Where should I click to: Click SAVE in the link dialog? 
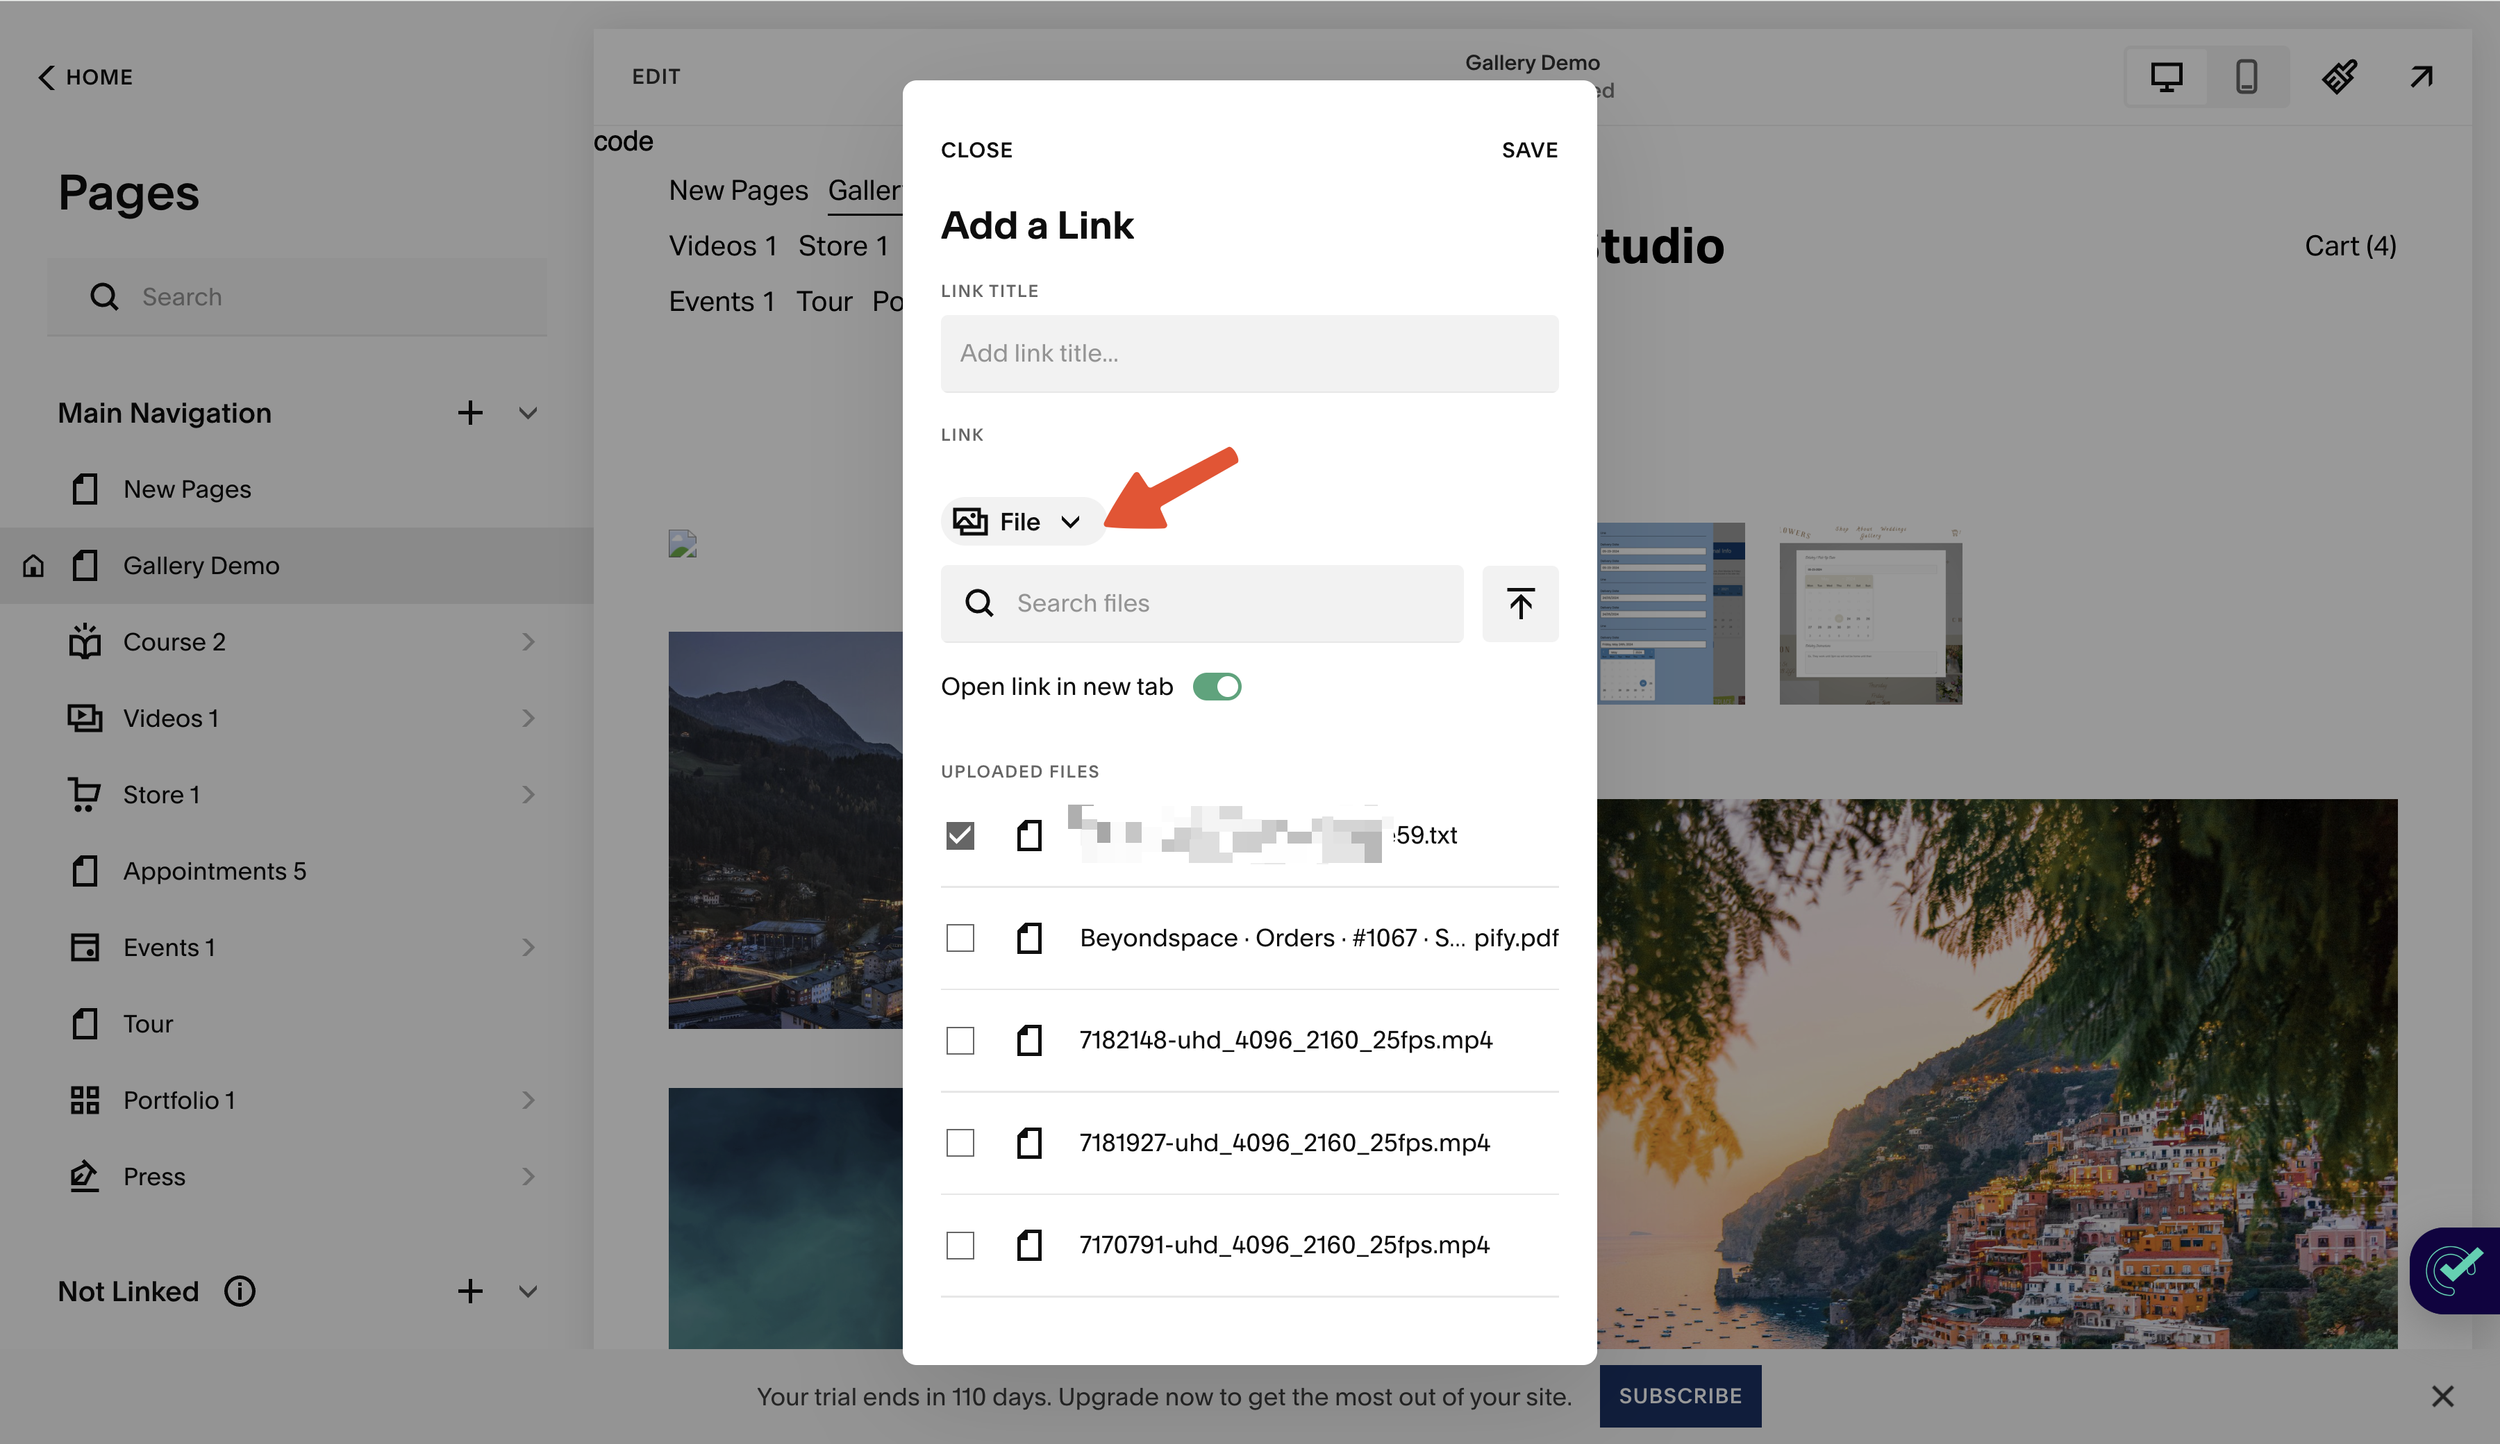(1529, 149)
